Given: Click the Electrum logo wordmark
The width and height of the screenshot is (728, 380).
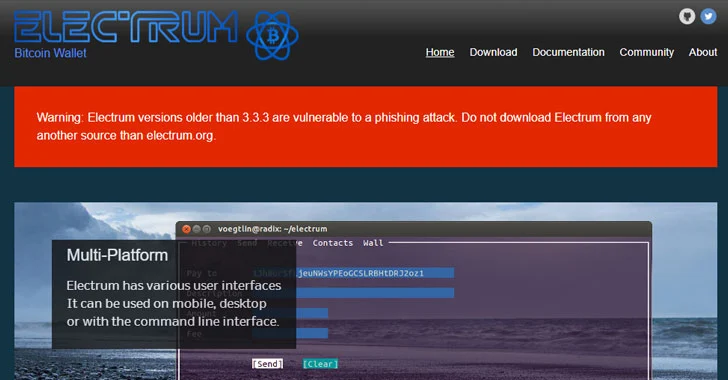Looking at the screenshot, I should click(x=126, y=27).
